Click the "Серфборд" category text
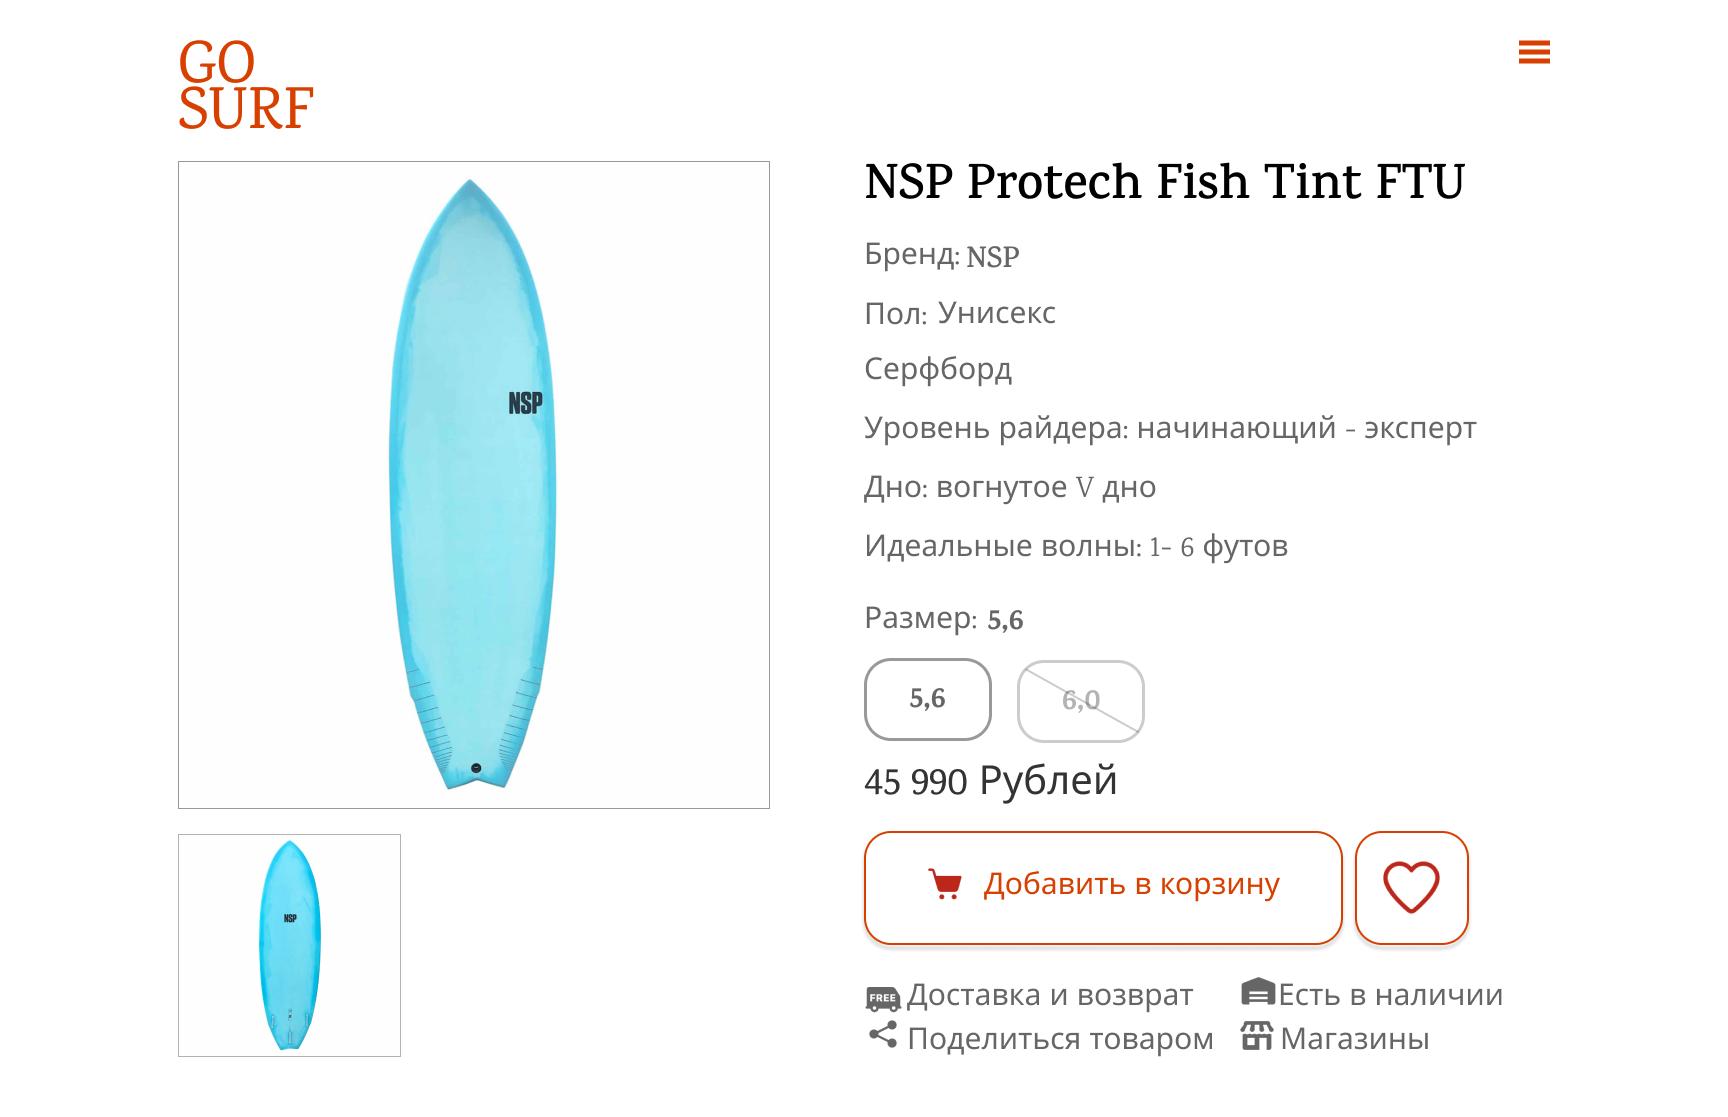 [x=938, y=369]
